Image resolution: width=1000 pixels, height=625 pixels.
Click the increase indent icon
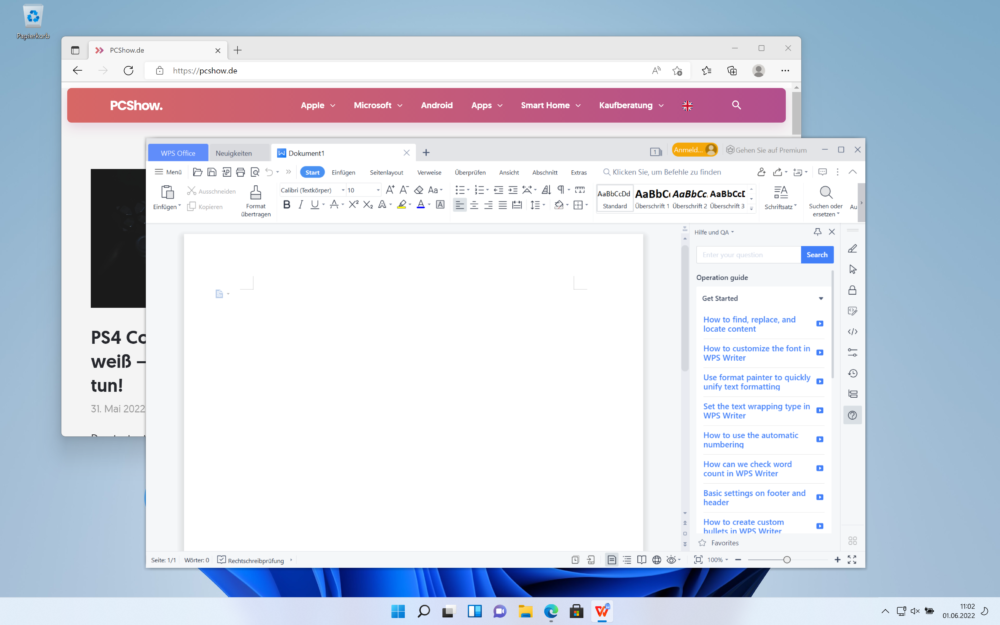coord(513,190)
